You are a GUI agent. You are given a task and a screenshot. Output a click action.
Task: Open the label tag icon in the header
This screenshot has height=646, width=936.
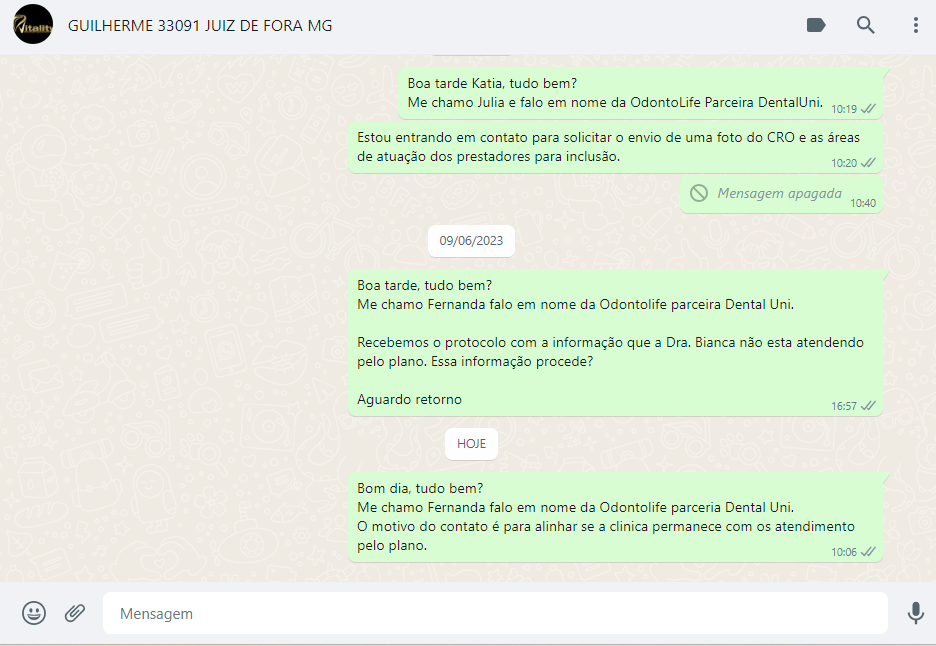tap(816, 25)
